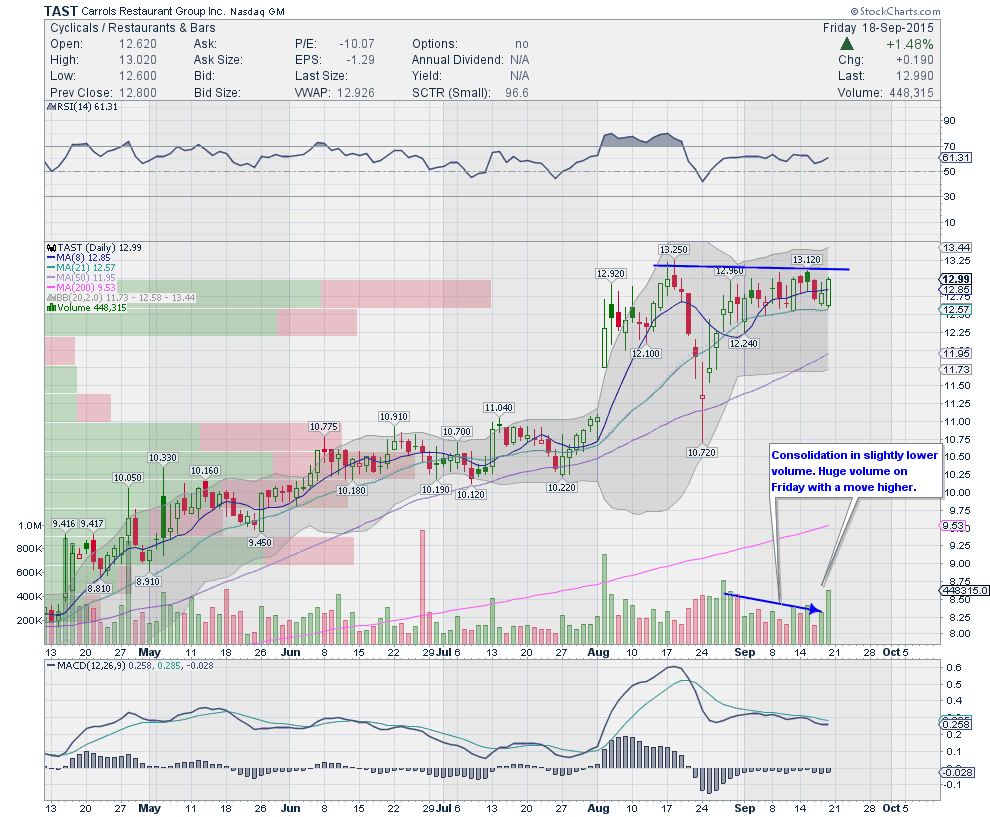Screen dimensions: 990x817
Task: Click the Chg +0.190 value
Action: pyautogui.click(x=914, y=60)
